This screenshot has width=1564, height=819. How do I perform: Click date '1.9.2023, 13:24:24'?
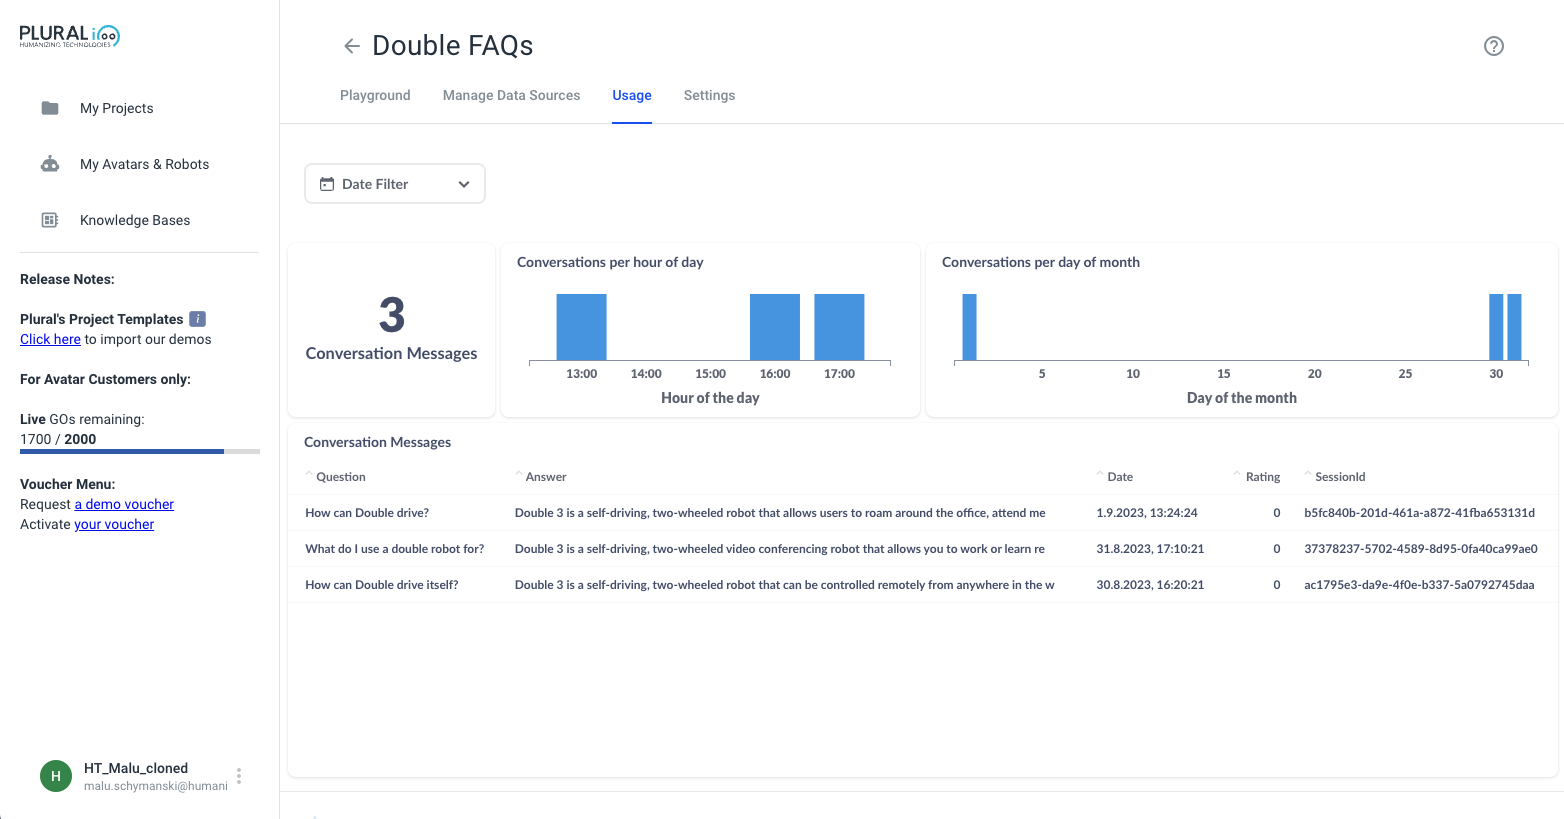click(1147, 513)
